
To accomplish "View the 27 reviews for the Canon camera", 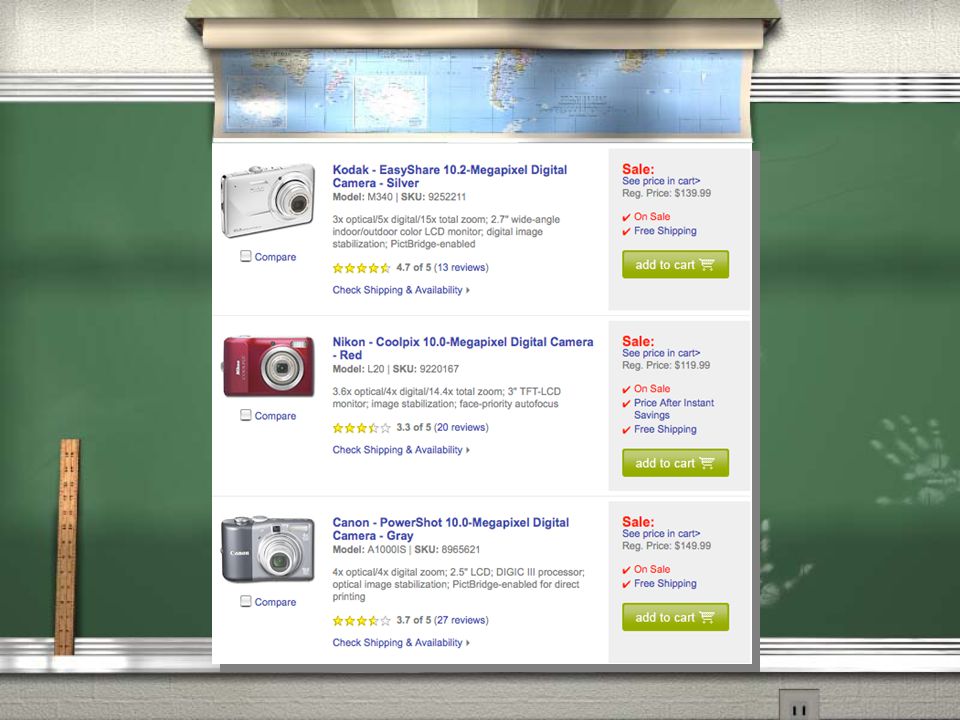I will [x=461, y=620].
